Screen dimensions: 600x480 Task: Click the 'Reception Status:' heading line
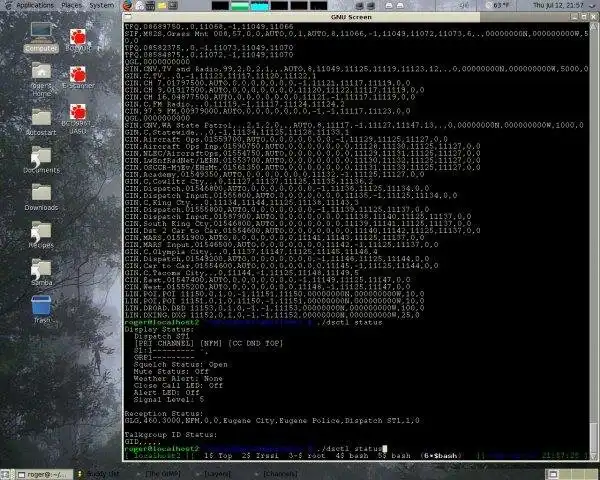164,414
